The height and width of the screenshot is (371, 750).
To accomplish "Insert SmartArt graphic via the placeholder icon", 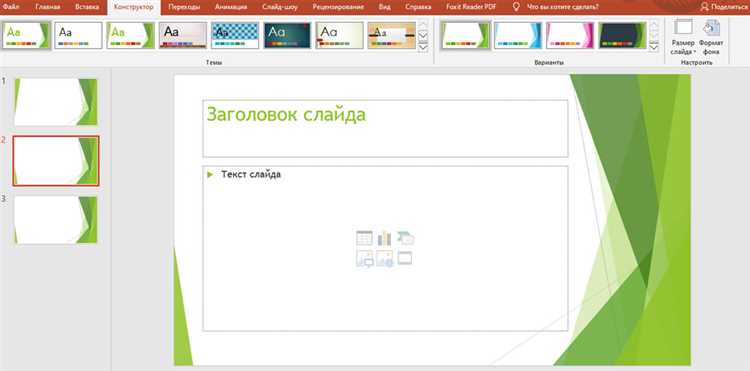I will click(x=405, y=238).
